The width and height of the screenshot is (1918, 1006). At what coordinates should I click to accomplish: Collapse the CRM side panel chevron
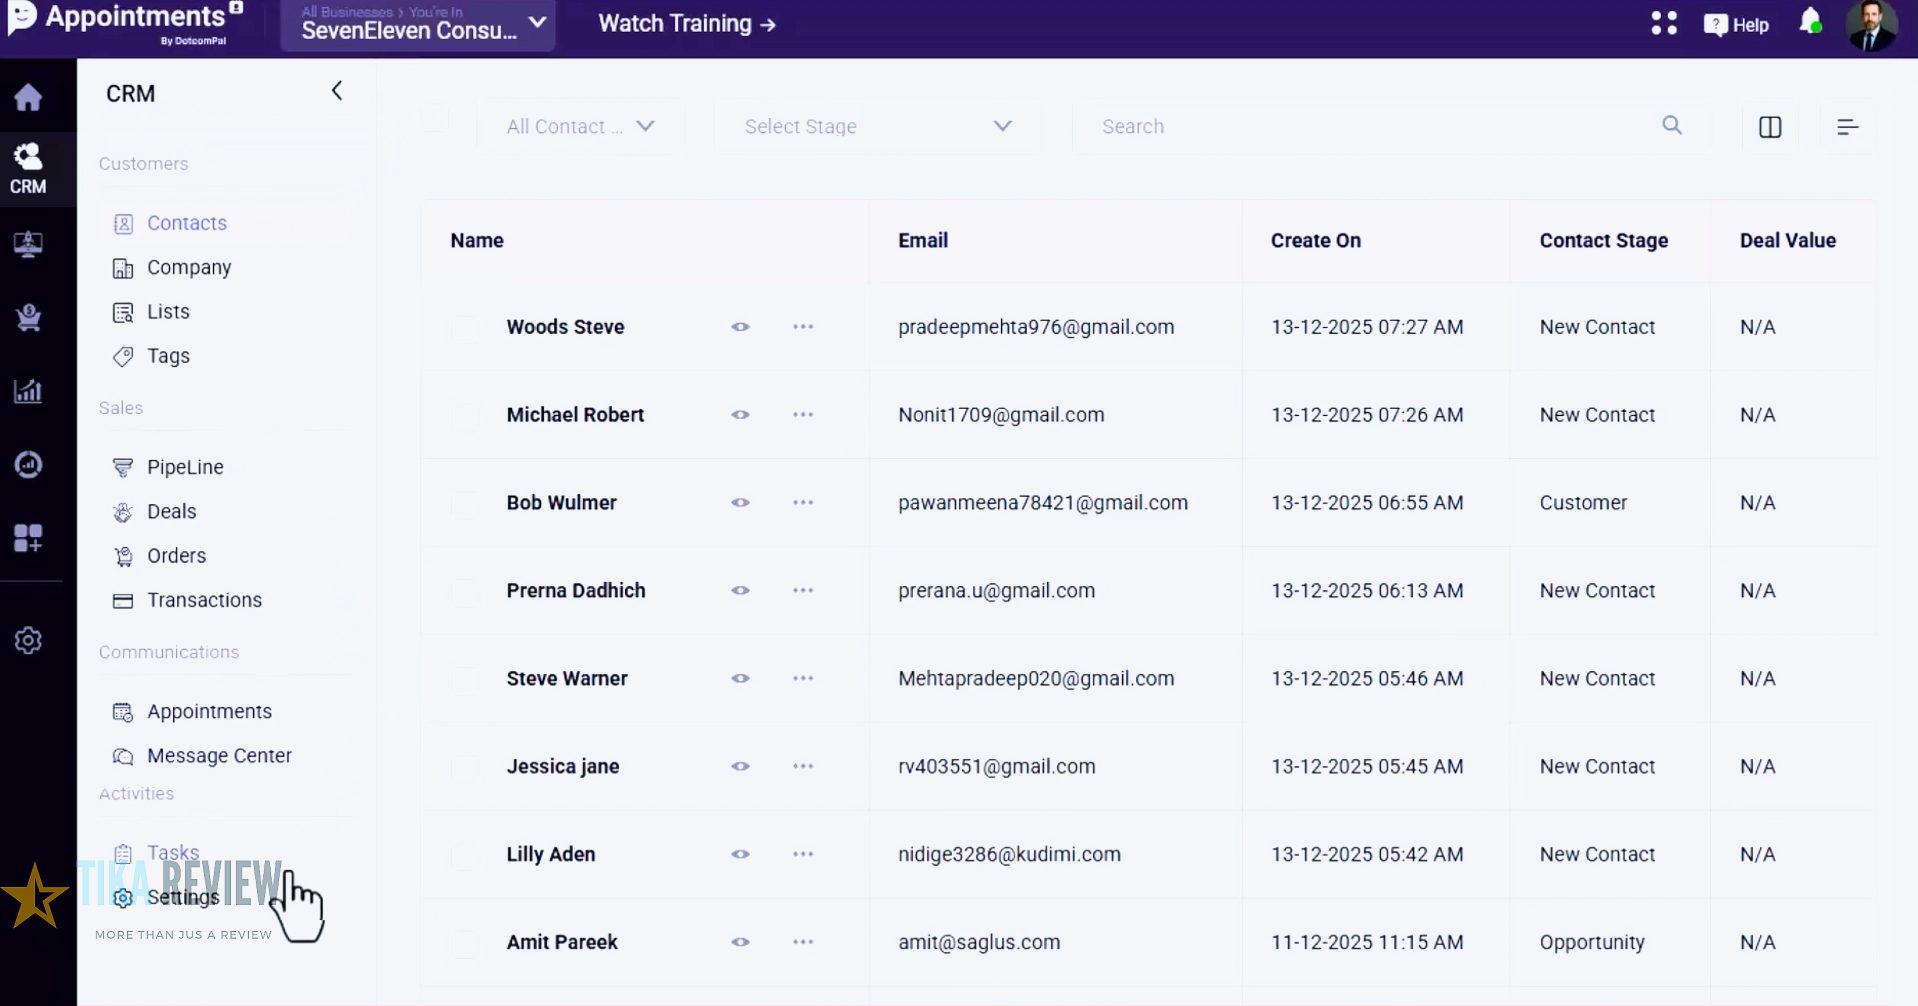337,91
